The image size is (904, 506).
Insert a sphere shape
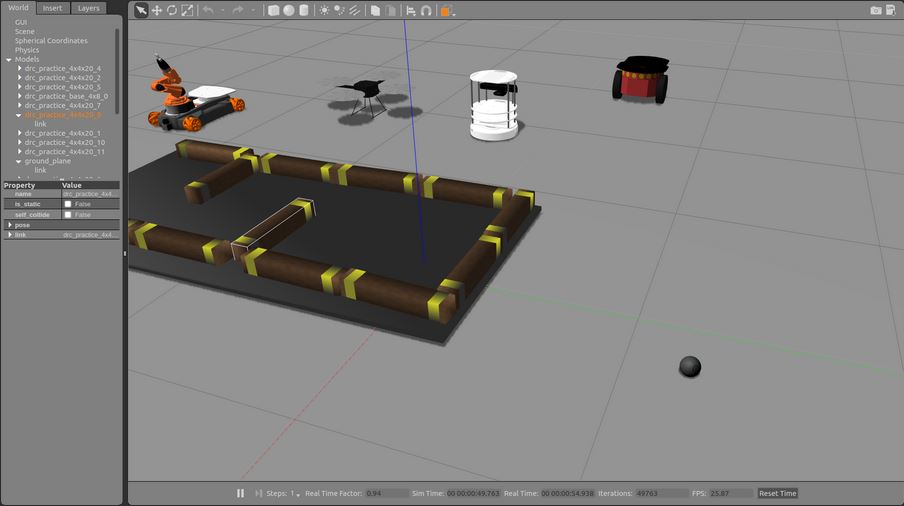click(x=289, y=10)
